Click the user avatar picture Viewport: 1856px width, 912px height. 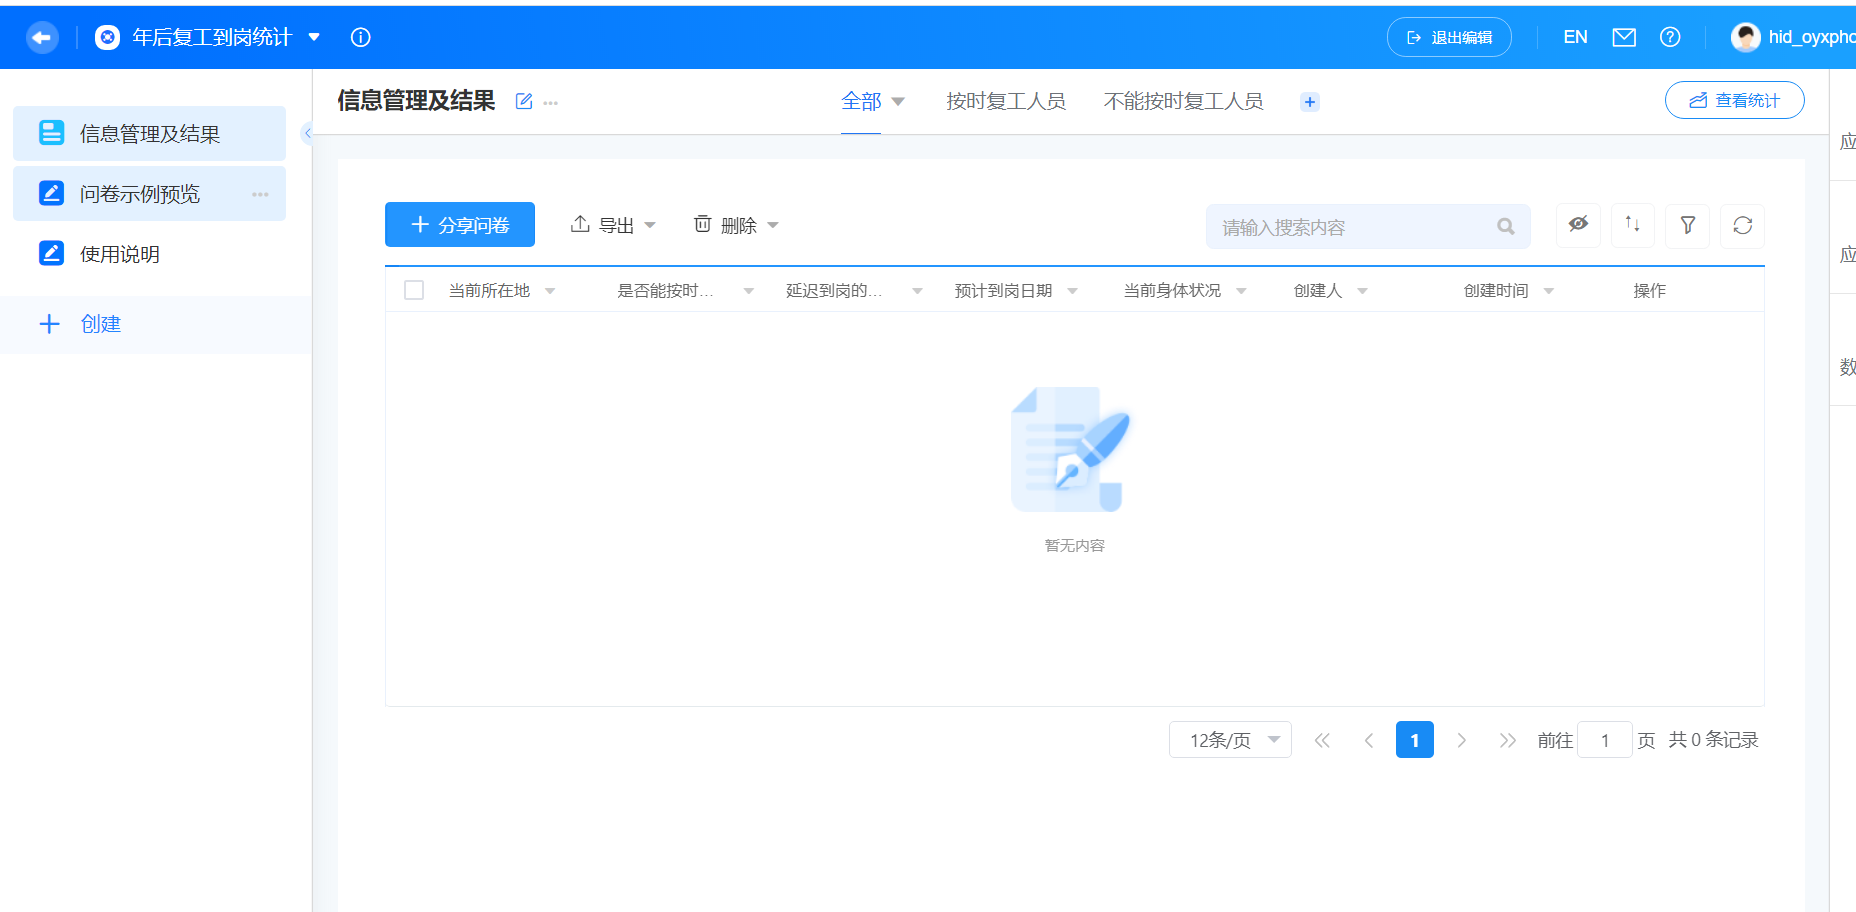point(1746,37)
